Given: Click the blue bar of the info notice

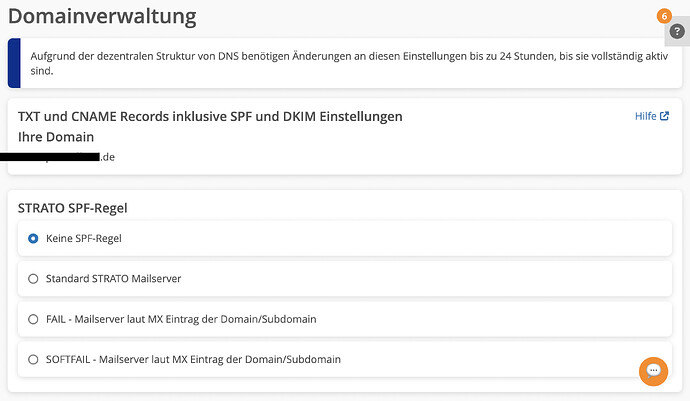Looking at the screenshot, I should pyautogui.click(x=13, y=63).
